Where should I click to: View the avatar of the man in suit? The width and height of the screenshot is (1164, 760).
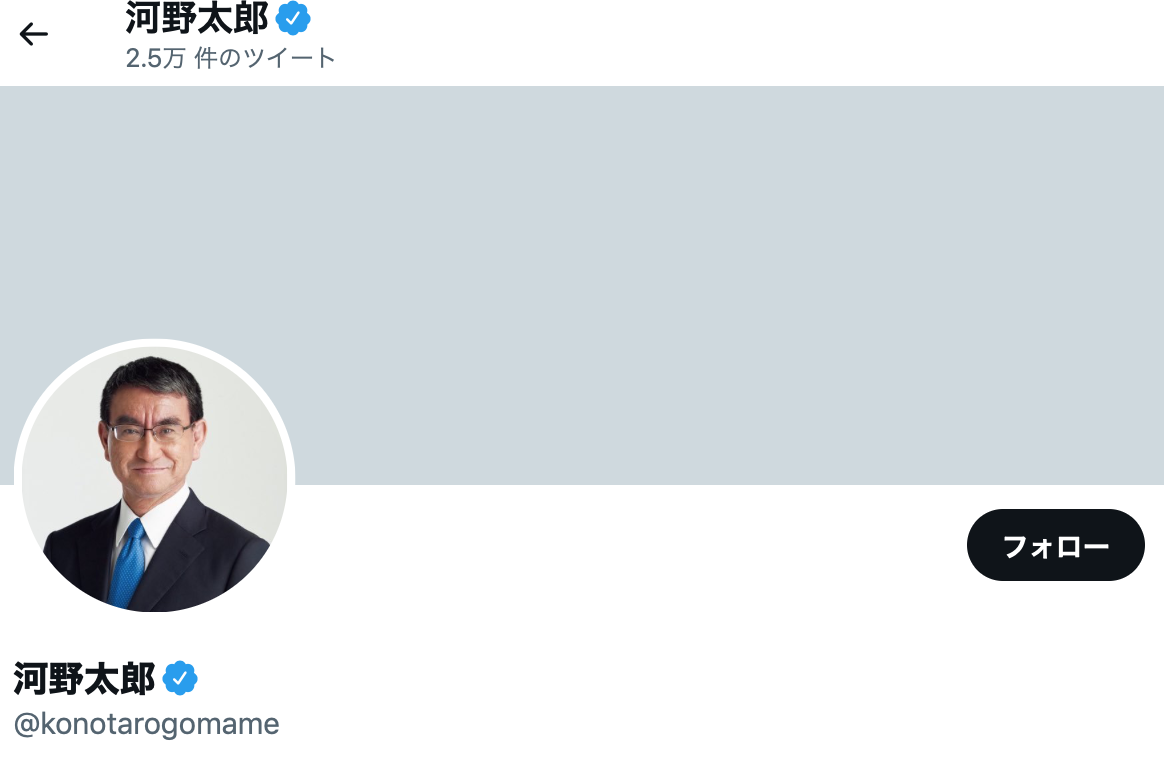(154, 479)
